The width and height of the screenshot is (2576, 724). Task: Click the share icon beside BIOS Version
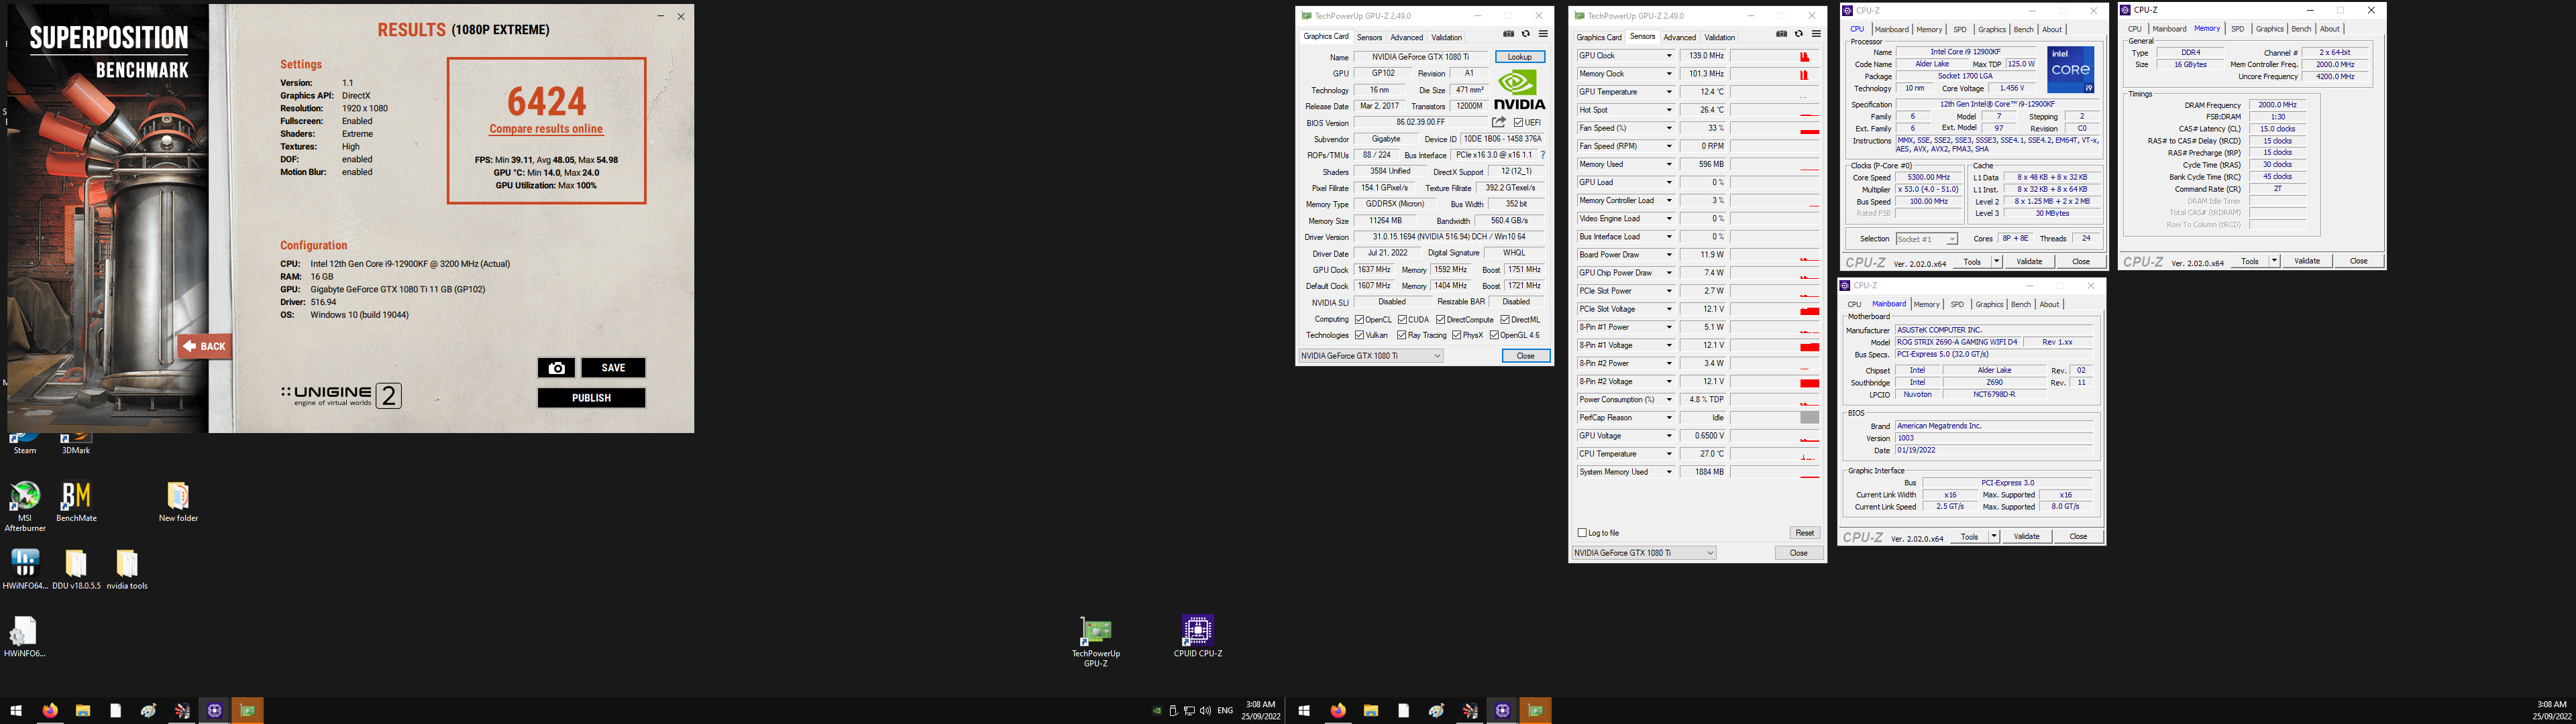tap(1498, 122)
